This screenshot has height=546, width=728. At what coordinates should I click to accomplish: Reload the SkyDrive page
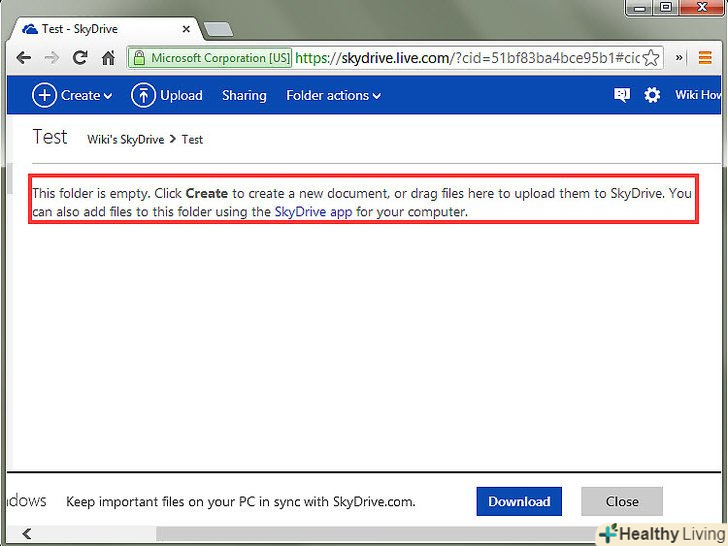[80, 58]
